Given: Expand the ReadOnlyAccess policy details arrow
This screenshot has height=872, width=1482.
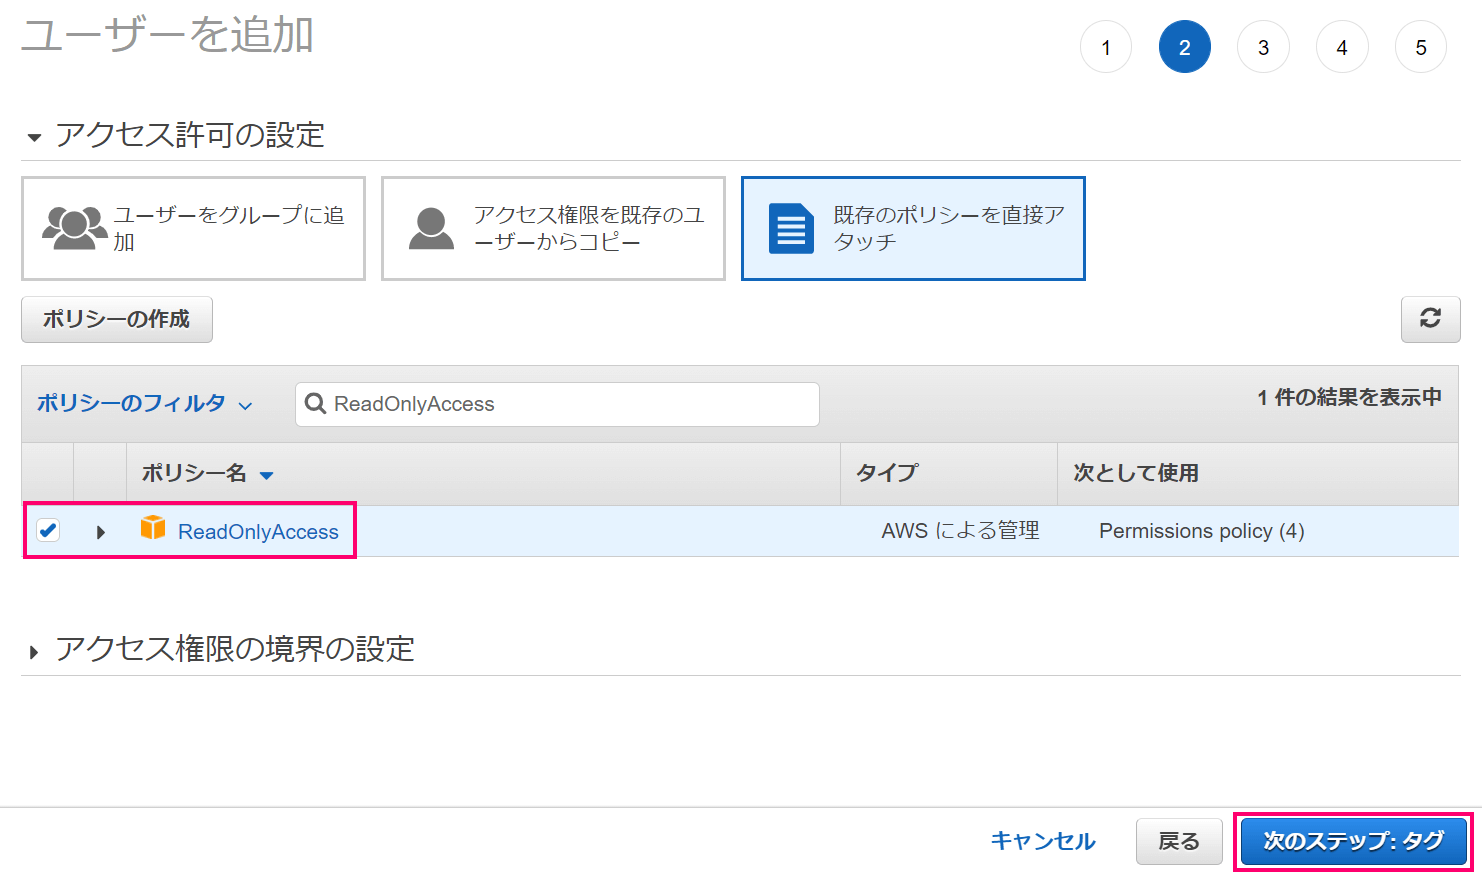Looking at the screenshot, I should [100, 531].
